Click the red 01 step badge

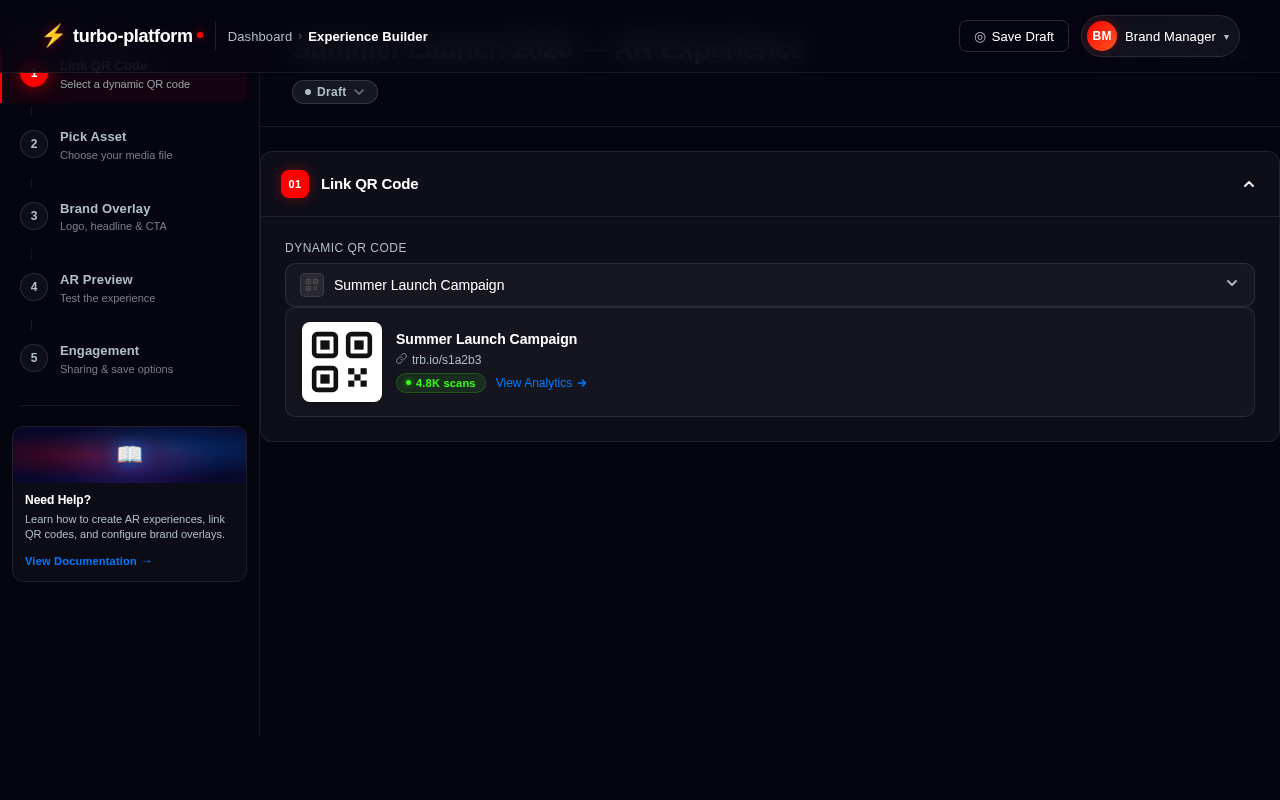295,184
